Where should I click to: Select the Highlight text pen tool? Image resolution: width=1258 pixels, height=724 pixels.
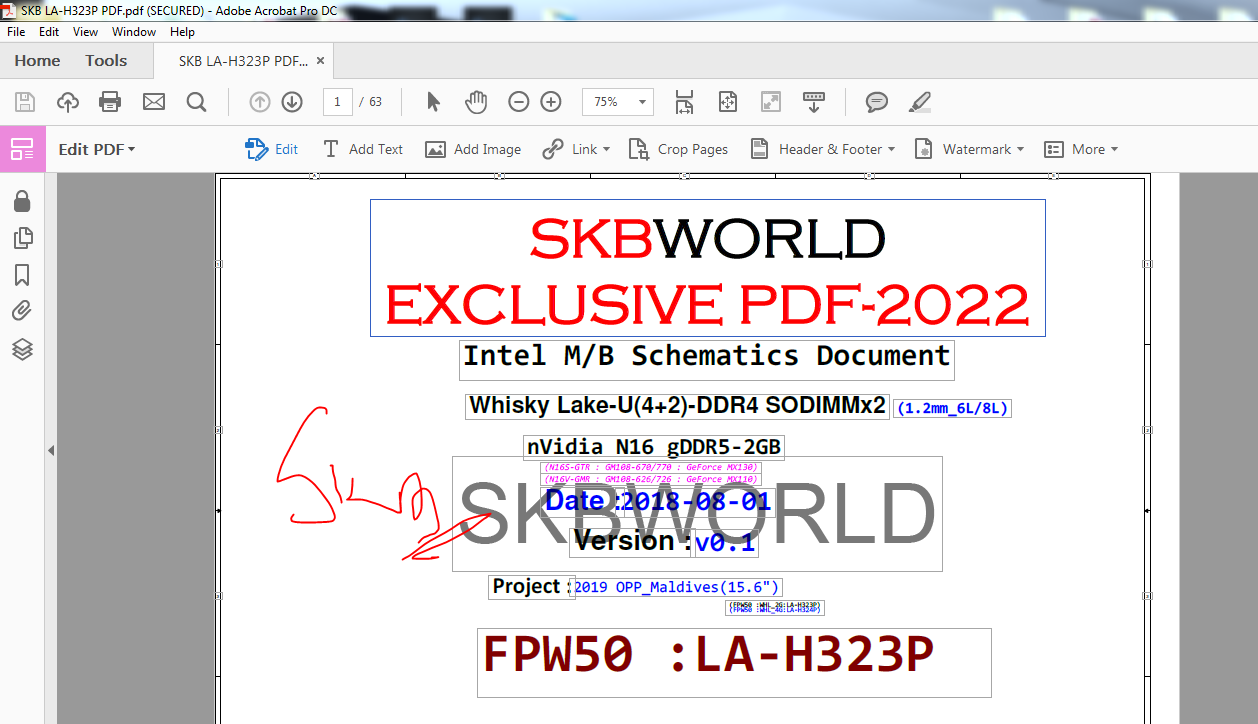[x=920, y=101]
